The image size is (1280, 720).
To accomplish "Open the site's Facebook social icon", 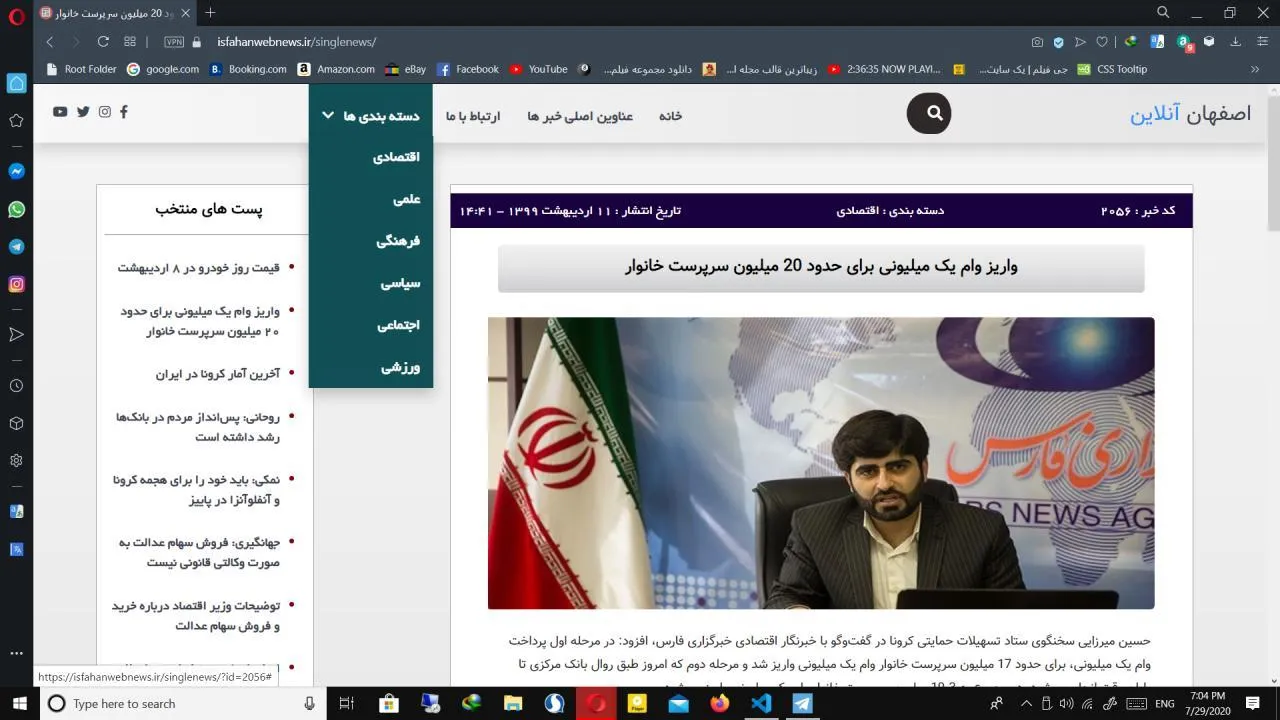I will pos(124,112).
